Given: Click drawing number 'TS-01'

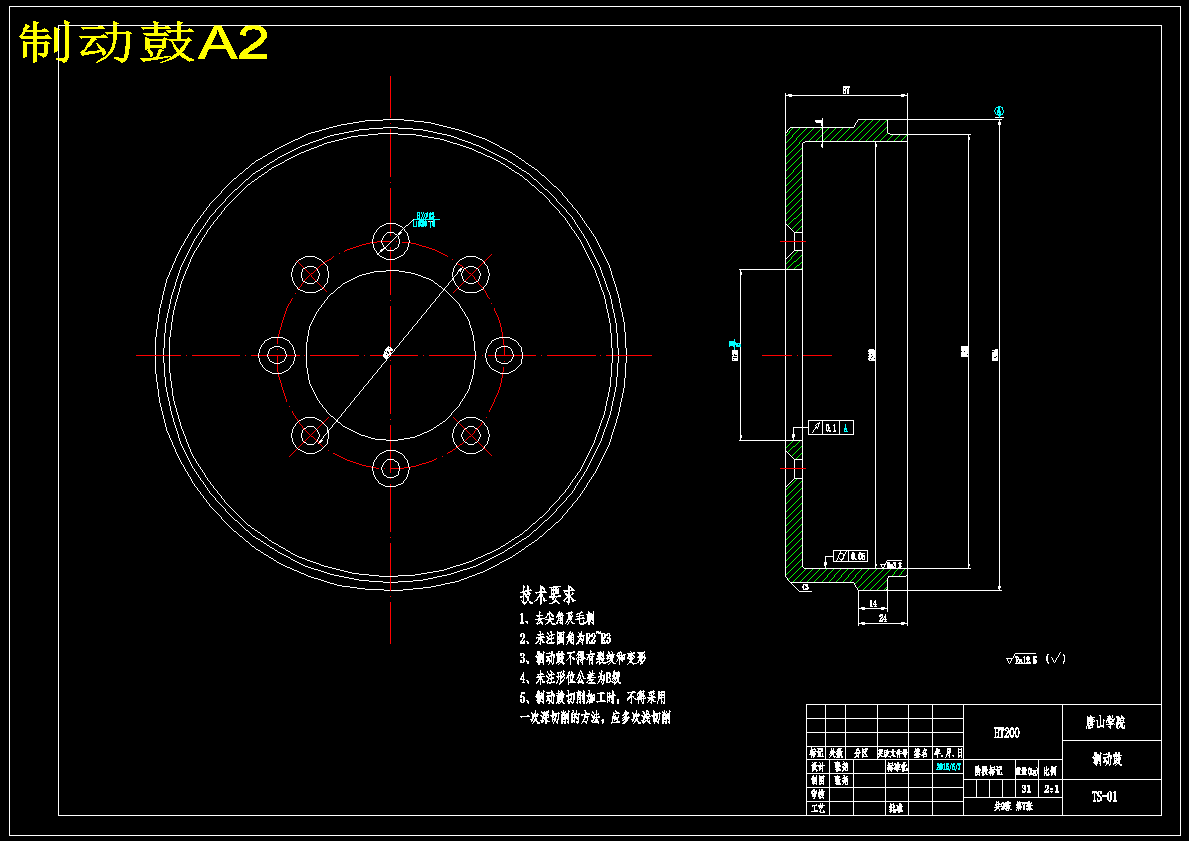Looking at the screenshot, I should click(1105, 797).
